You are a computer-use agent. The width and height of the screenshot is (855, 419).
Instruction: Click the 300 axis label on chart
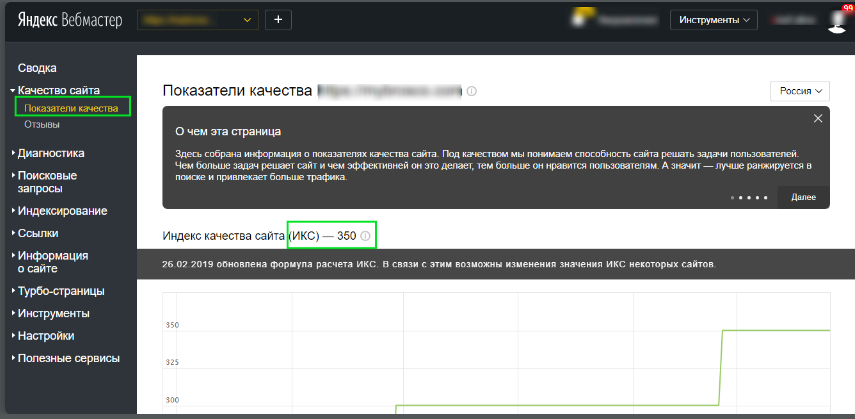tap(172, 400)
